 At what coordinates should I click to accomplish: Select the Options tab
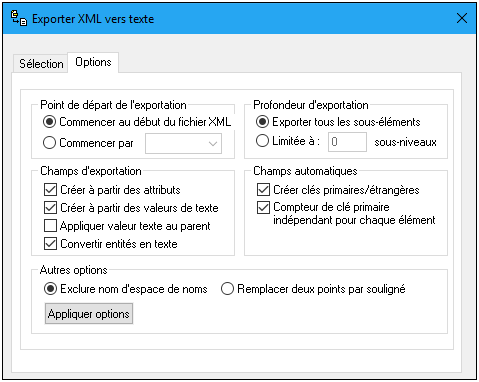[x=93, y=62]
